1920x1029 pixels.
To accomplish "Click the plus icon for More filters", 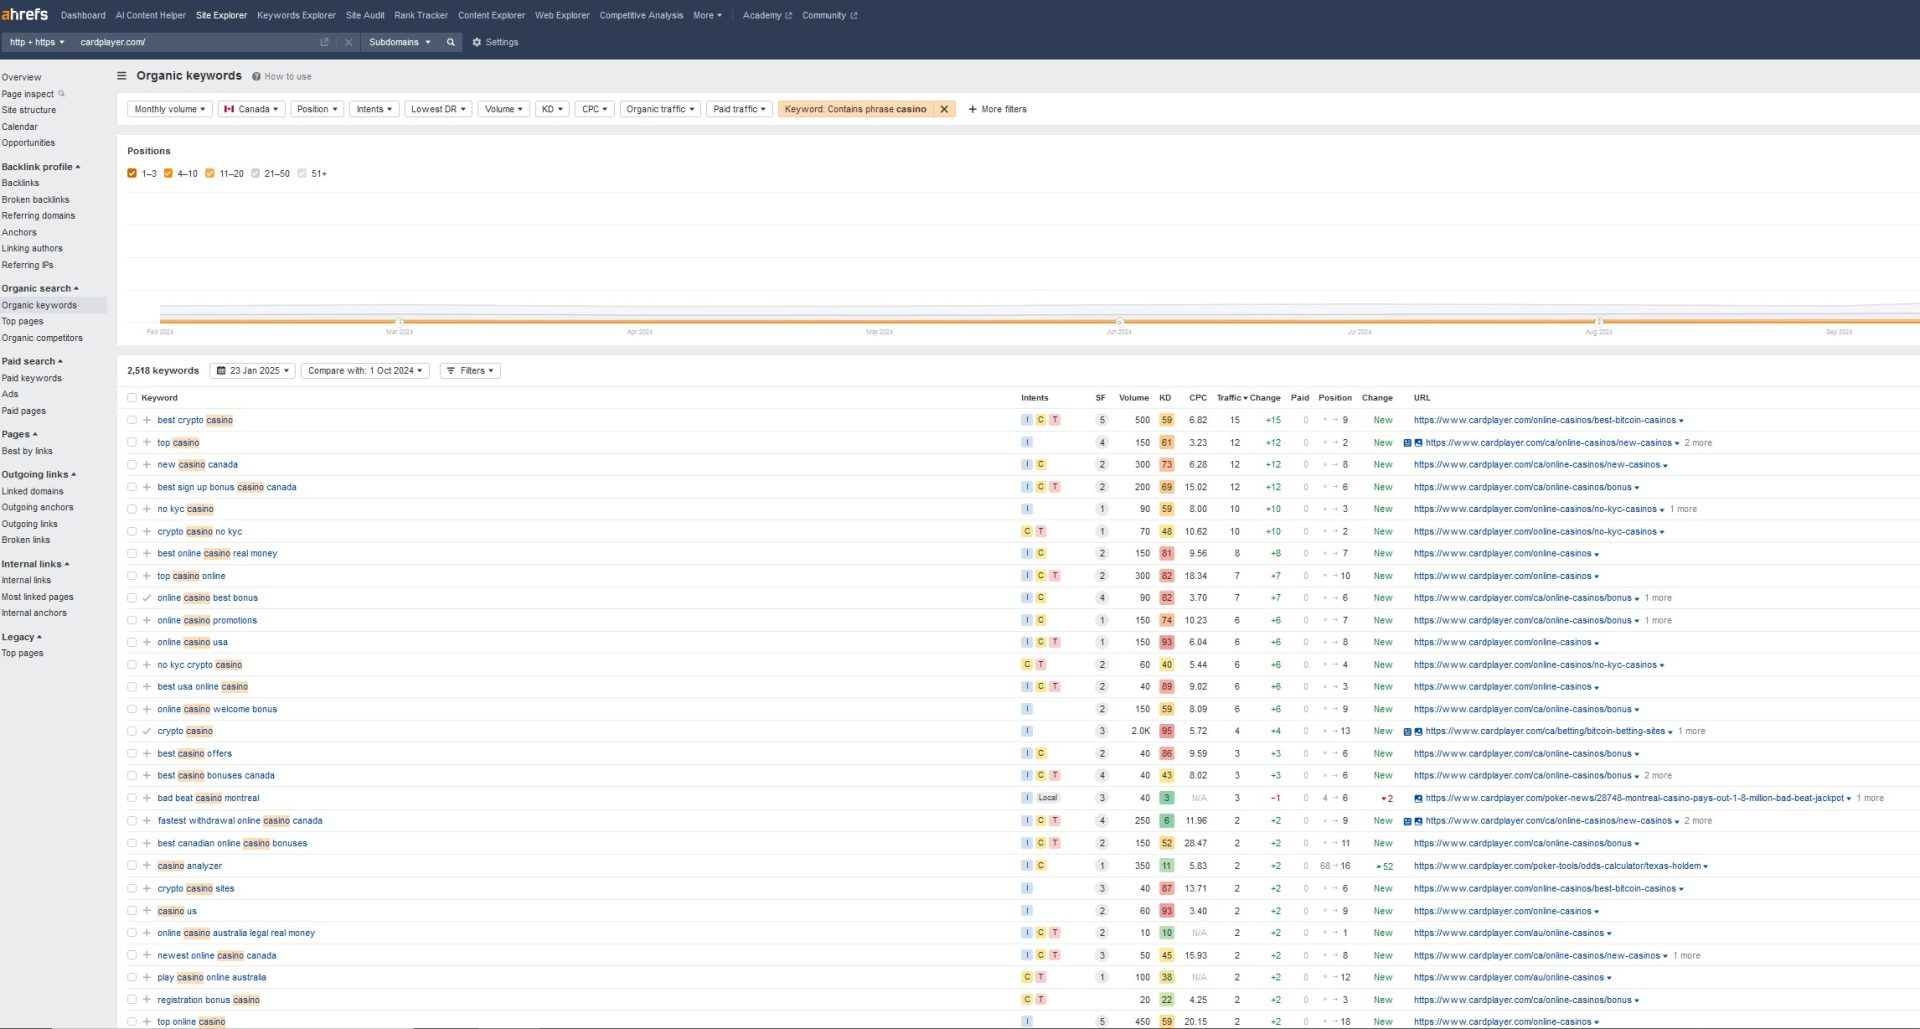I will (972, 109).
